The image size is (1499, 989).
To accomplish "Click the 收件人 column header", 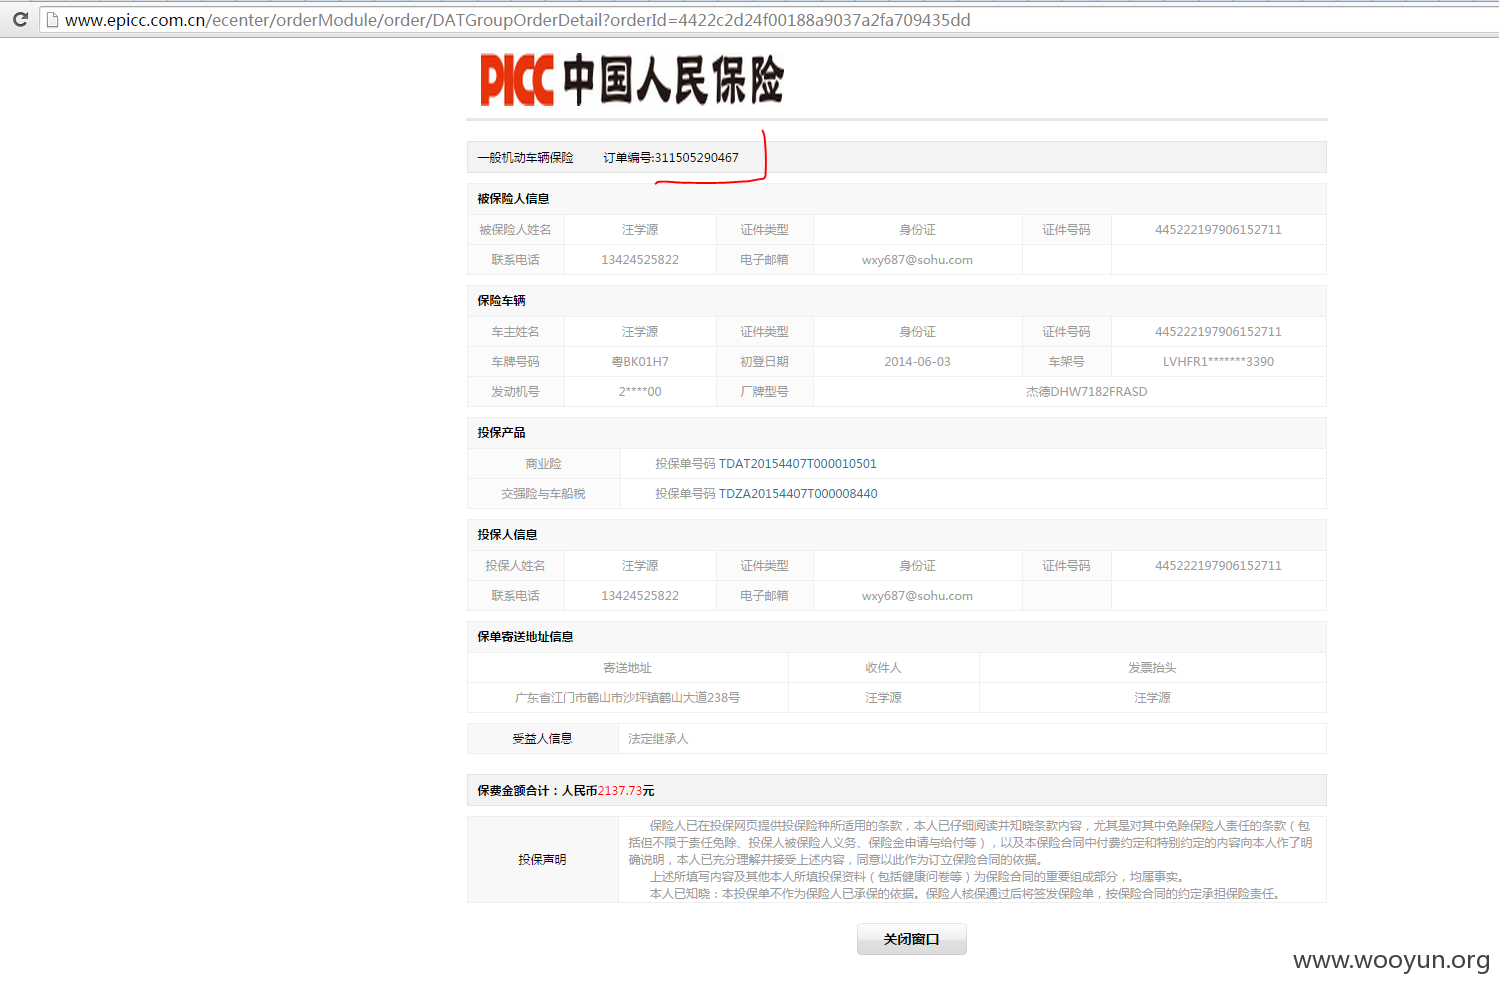I will click(883, 668).
